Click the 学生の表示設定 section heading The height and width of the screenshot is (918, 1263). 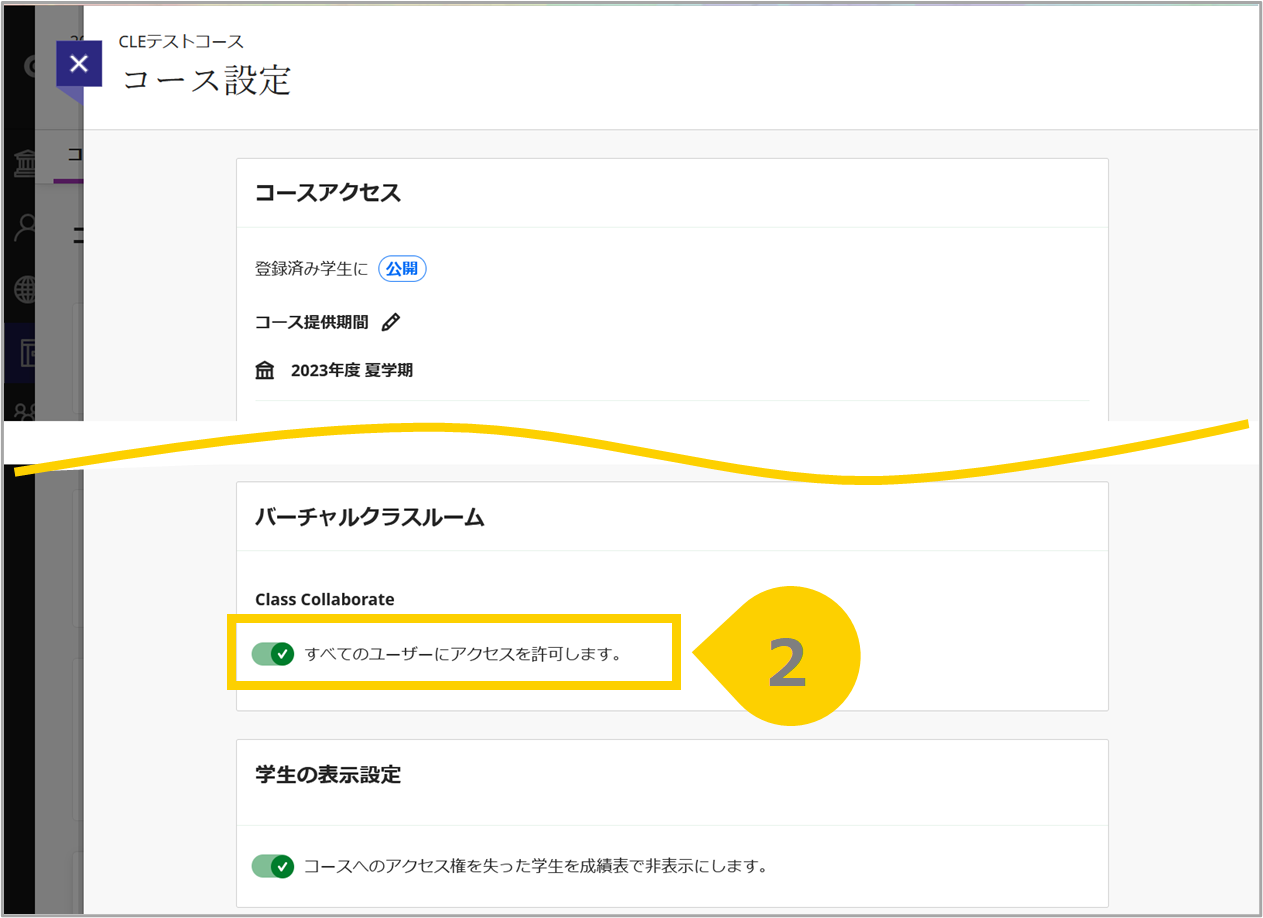click(x=328, y=775)
